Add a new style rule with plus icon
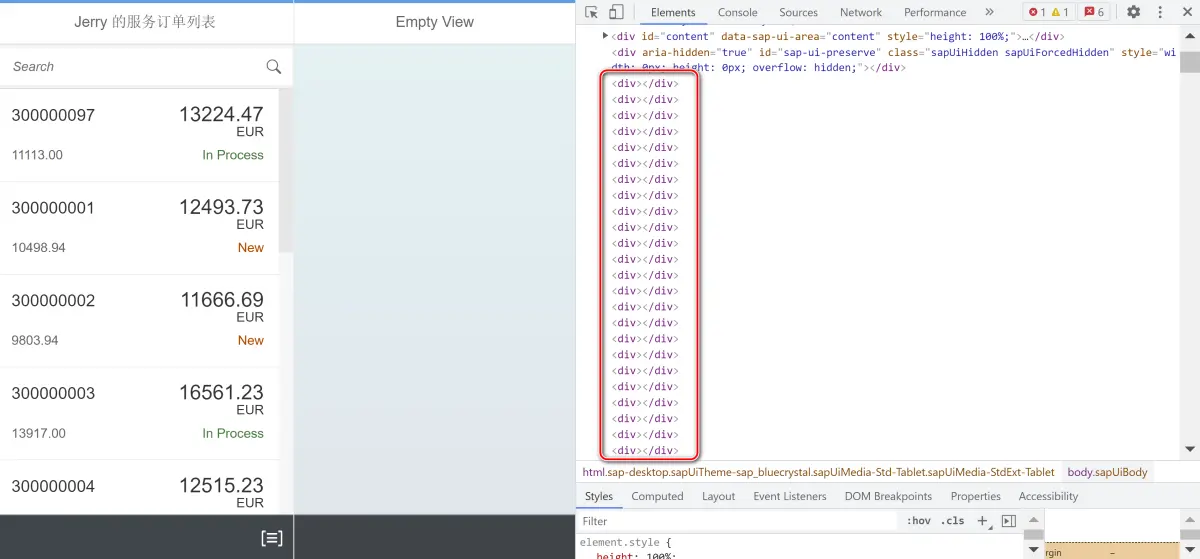Viewport: 1200px width, 559px height. click(x=982, y=521)
